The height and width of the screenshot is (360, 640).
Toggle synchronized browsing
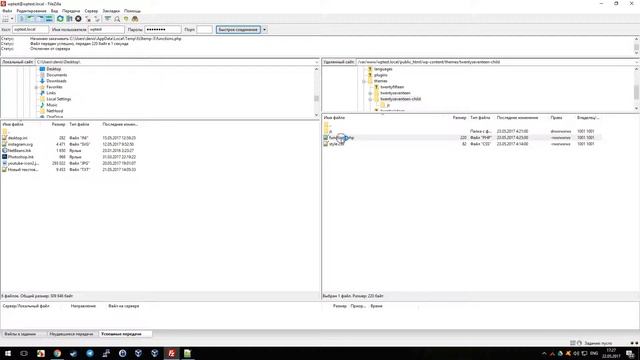point(126,19)
